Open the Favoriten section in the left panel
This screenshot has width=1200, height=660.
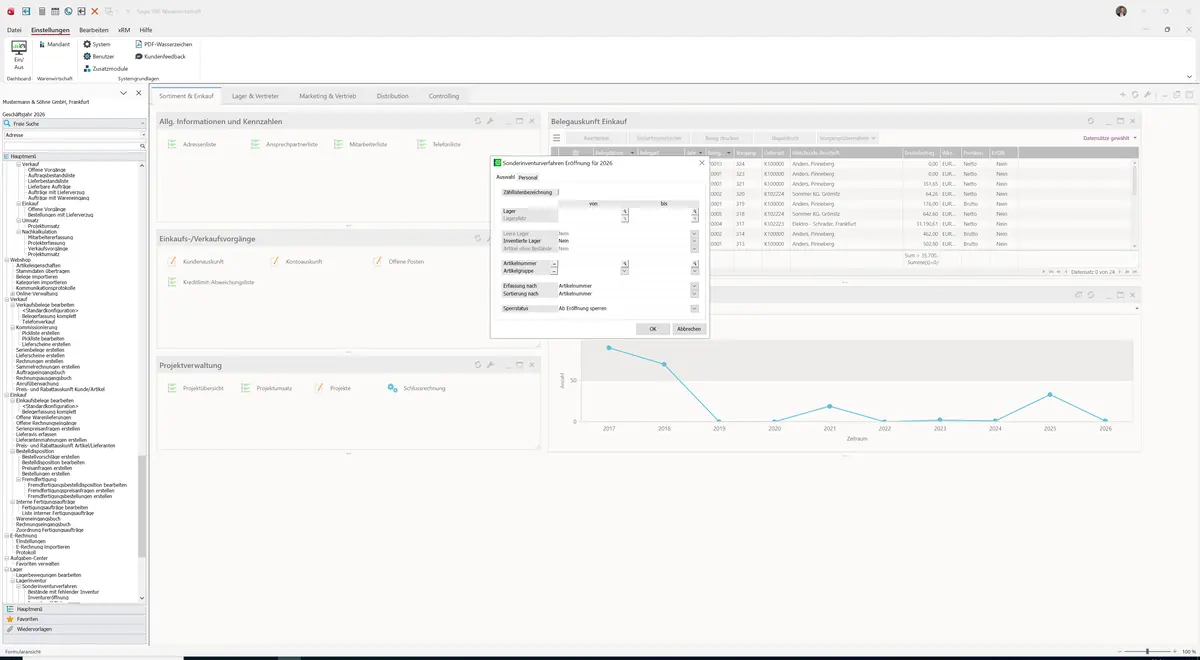[x=72, y=619]
